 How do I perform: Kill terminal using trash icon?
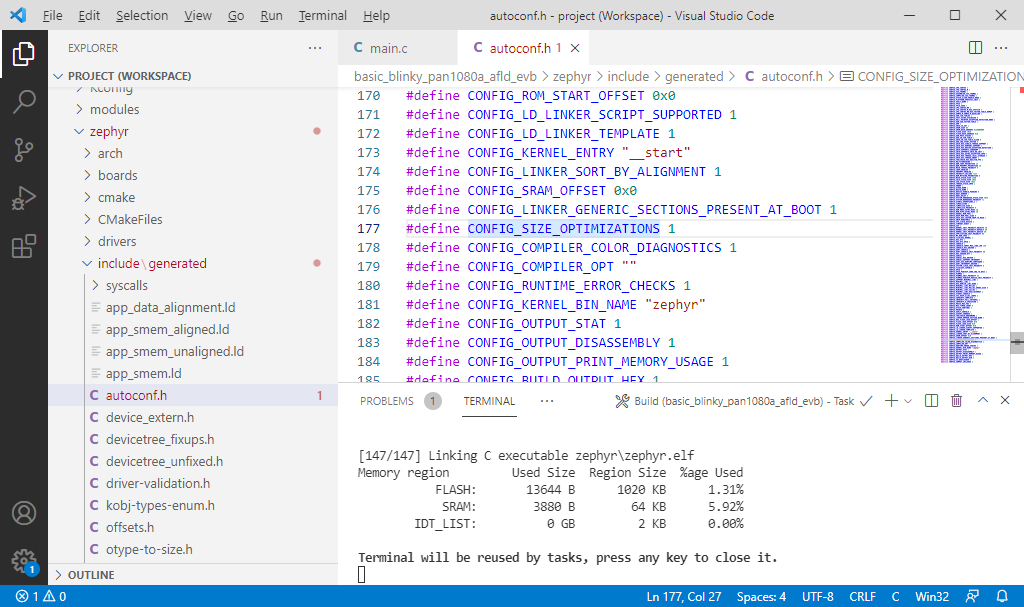pos(956,401)
